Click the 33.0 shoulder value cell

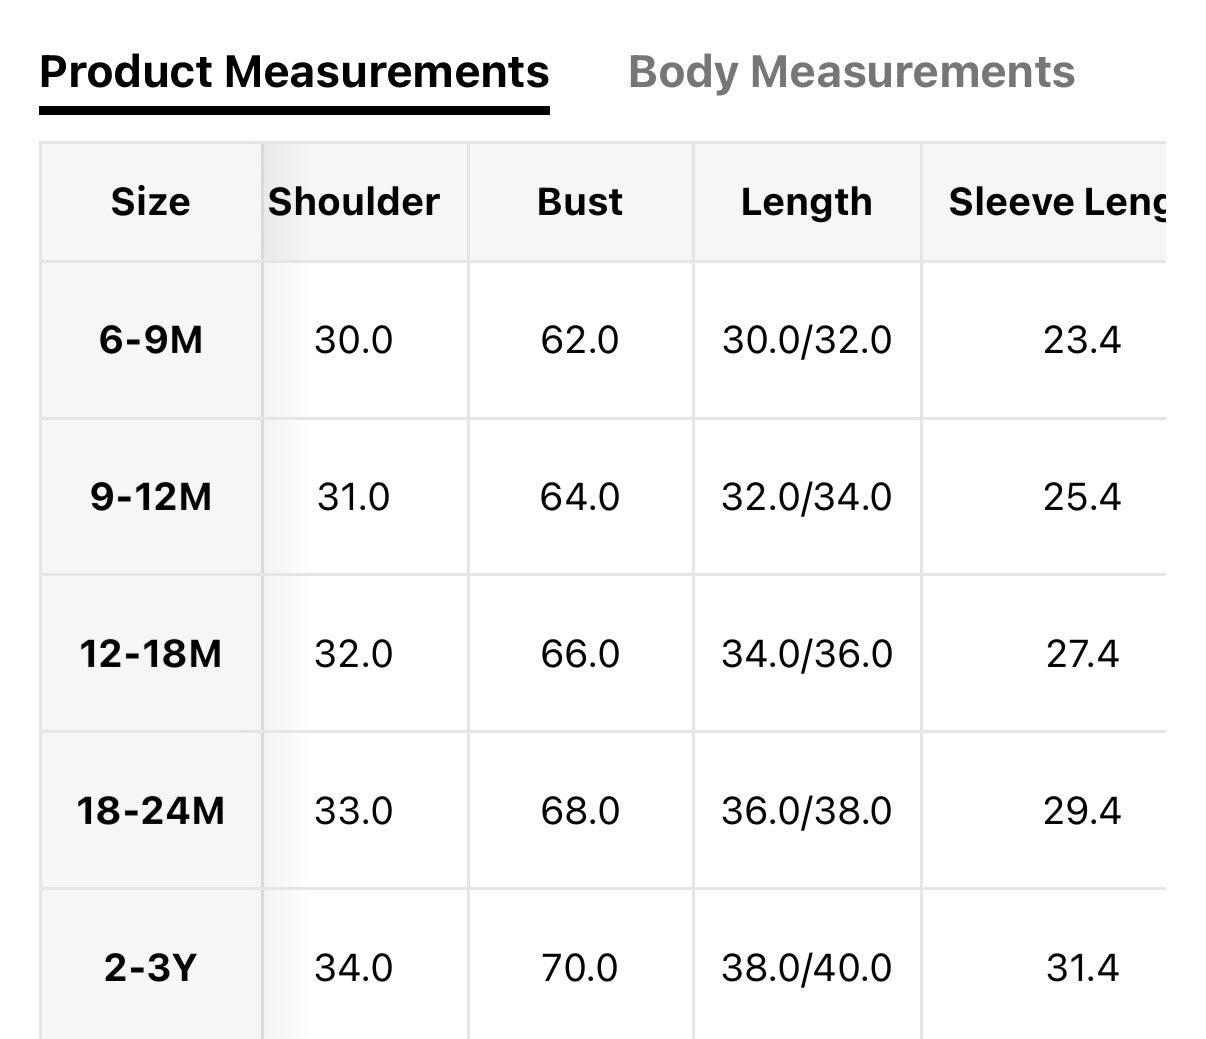[x=354, y=810]
